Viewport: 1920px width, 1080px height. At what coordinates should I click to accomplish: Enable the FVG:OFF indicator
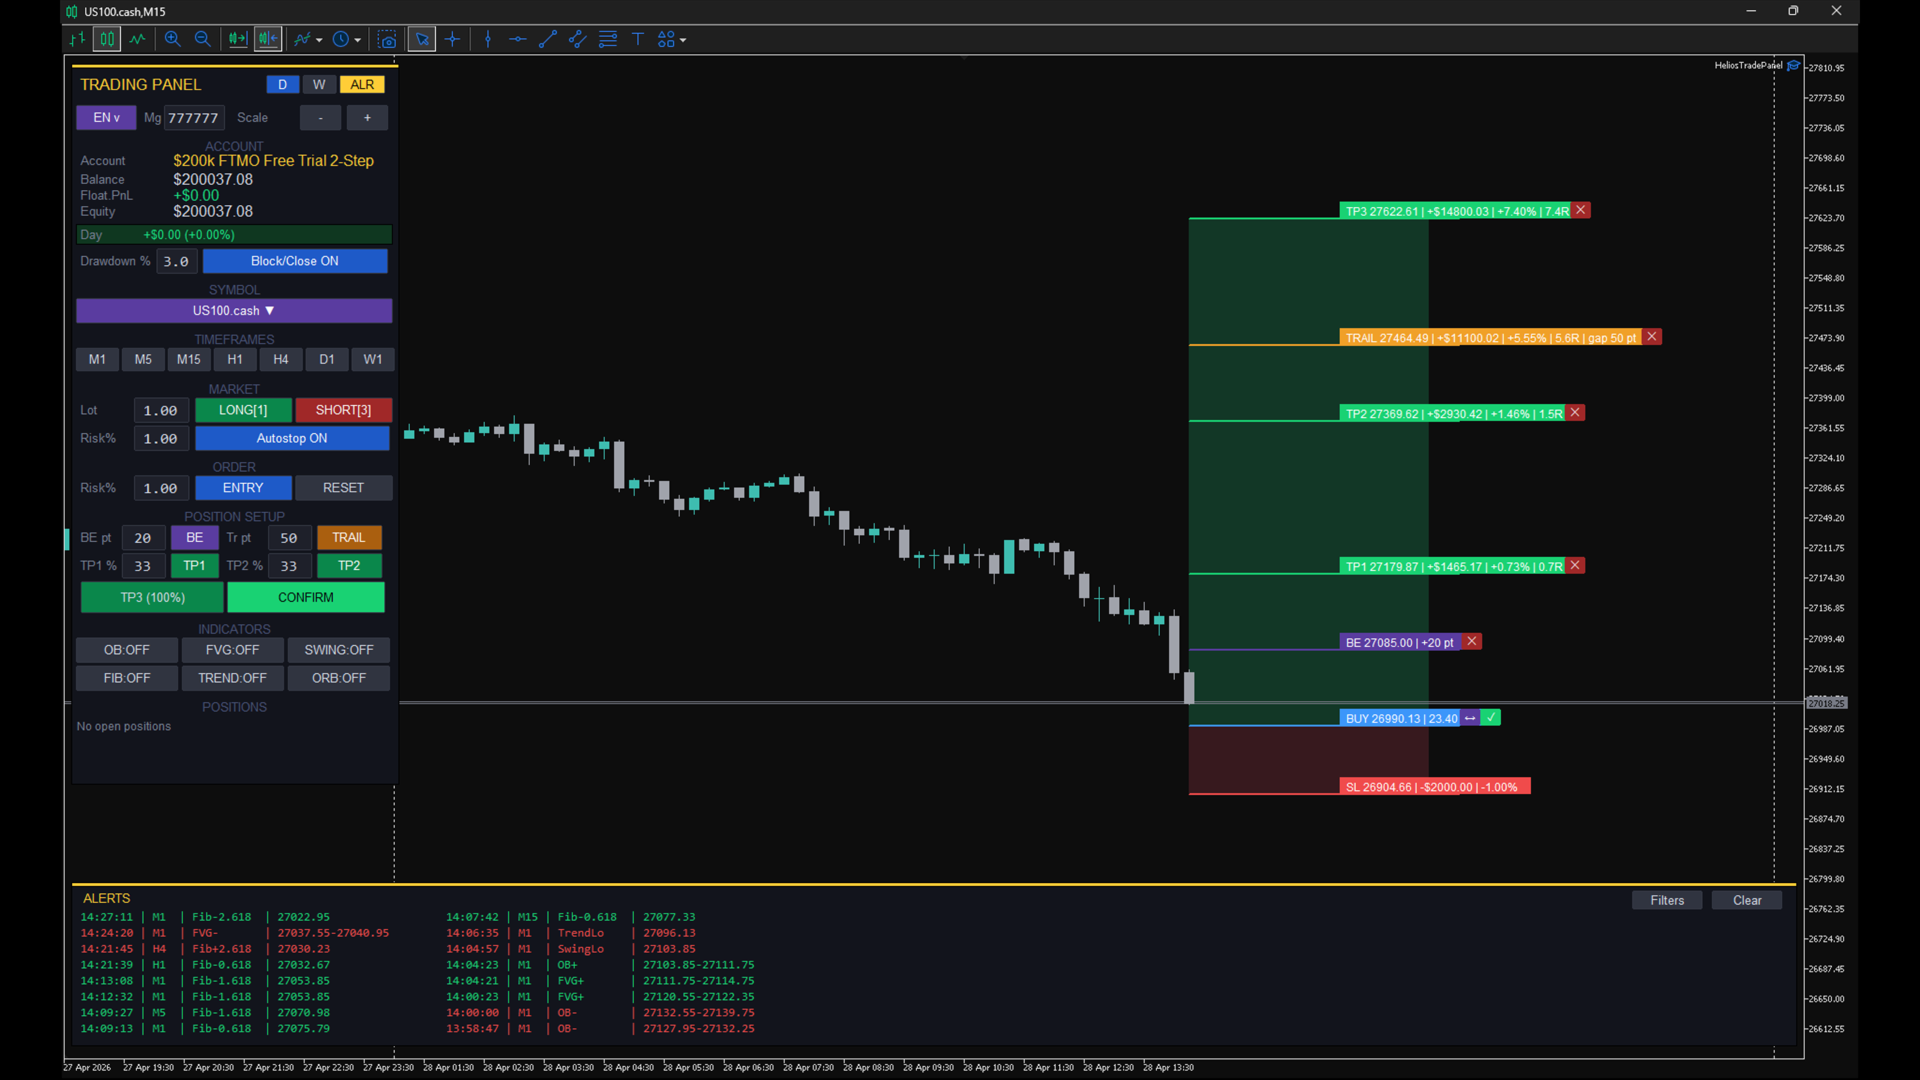coord(232,650)
